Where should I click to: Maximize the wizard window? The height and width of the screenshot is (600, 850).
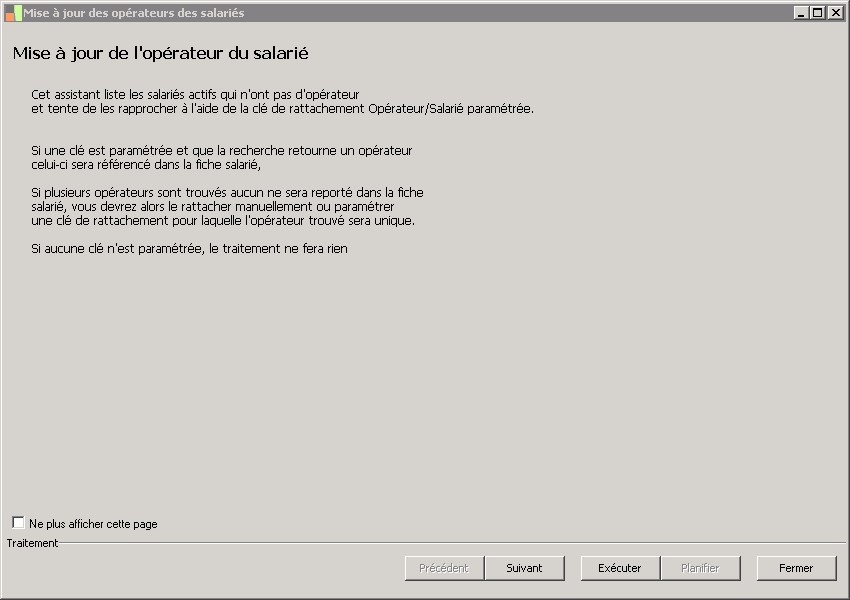(817, 13)
